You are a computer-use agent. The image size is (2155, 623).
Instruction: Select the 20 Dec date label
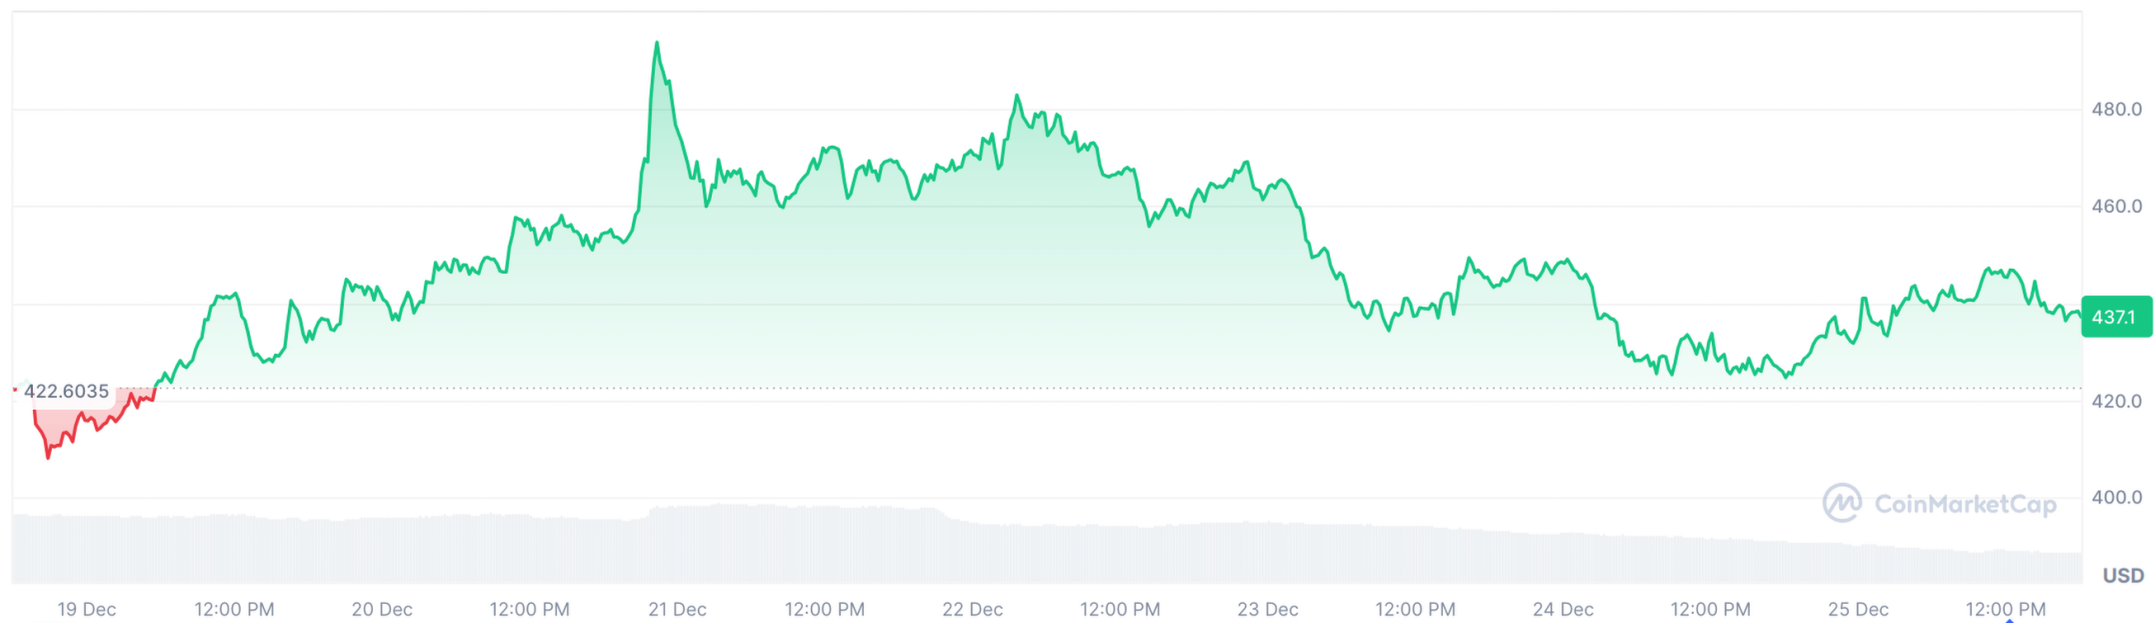click(x=382, y=609)
